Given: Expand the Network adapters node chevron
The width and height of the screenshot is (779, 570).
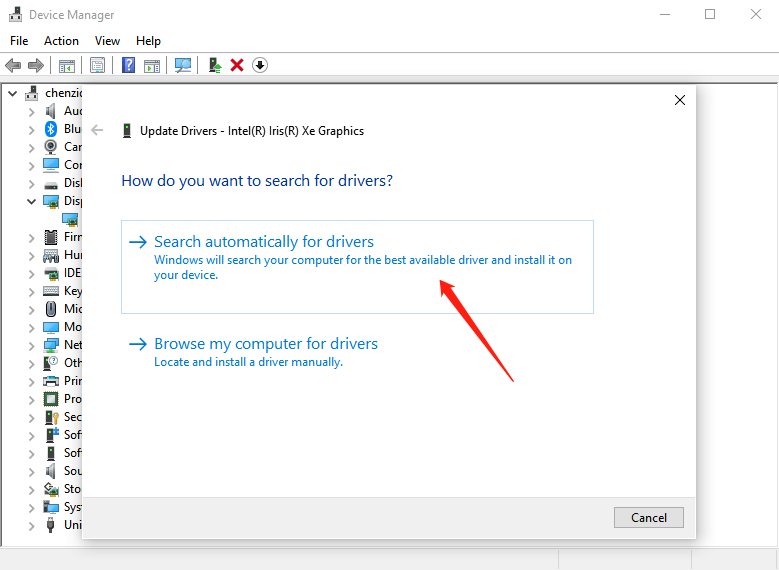Looking at the screenshot, I should click(x=32, y=345).
